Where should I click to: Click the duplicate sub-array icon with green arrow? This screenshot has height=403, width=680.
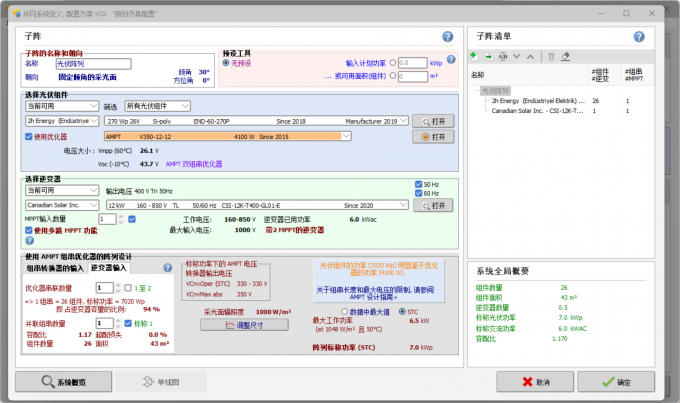[x=488, y=56]
